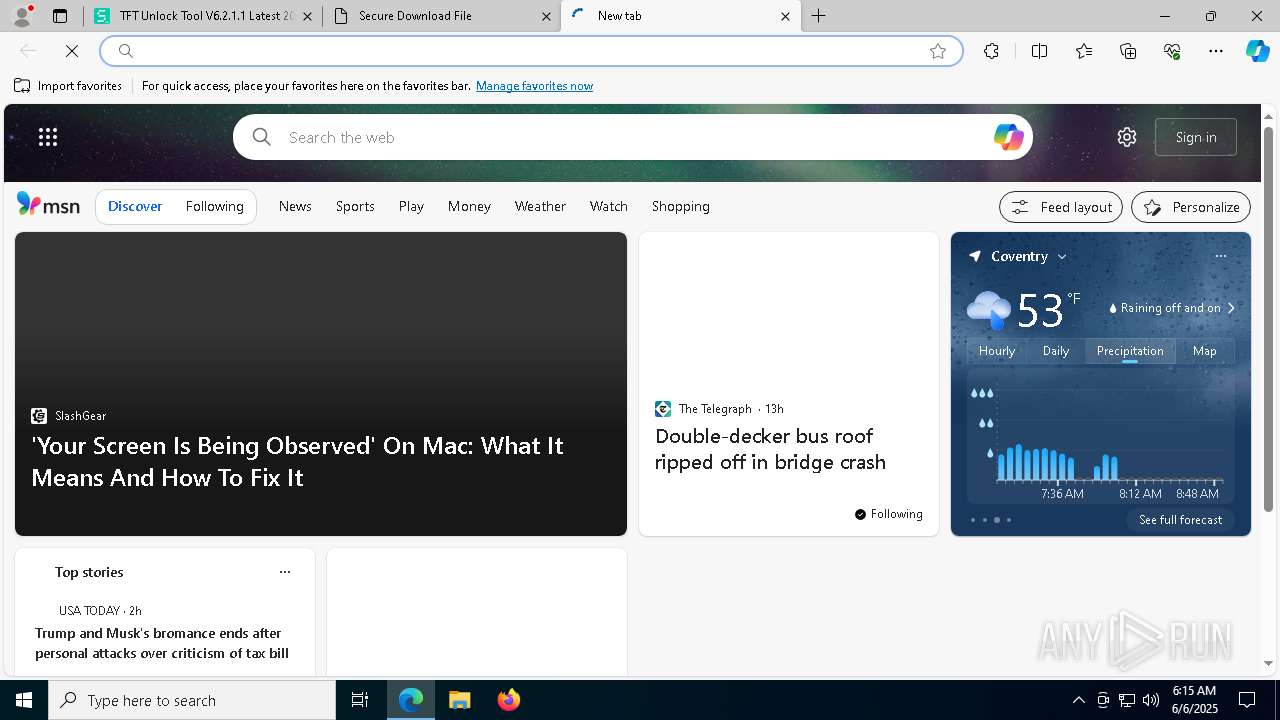Select the Discover feed tab
Image resolution: width=1280 pixels, height=720 pixels.
pos(135,206)
